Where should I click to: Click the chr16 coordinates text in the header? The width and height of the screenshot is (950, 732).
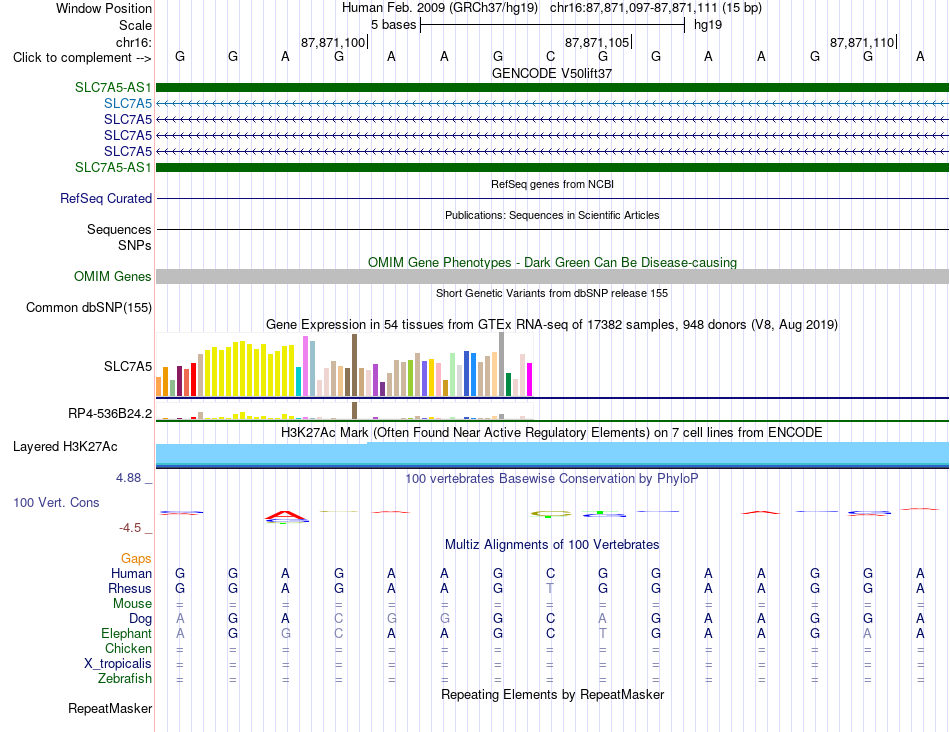coord(656,8)
